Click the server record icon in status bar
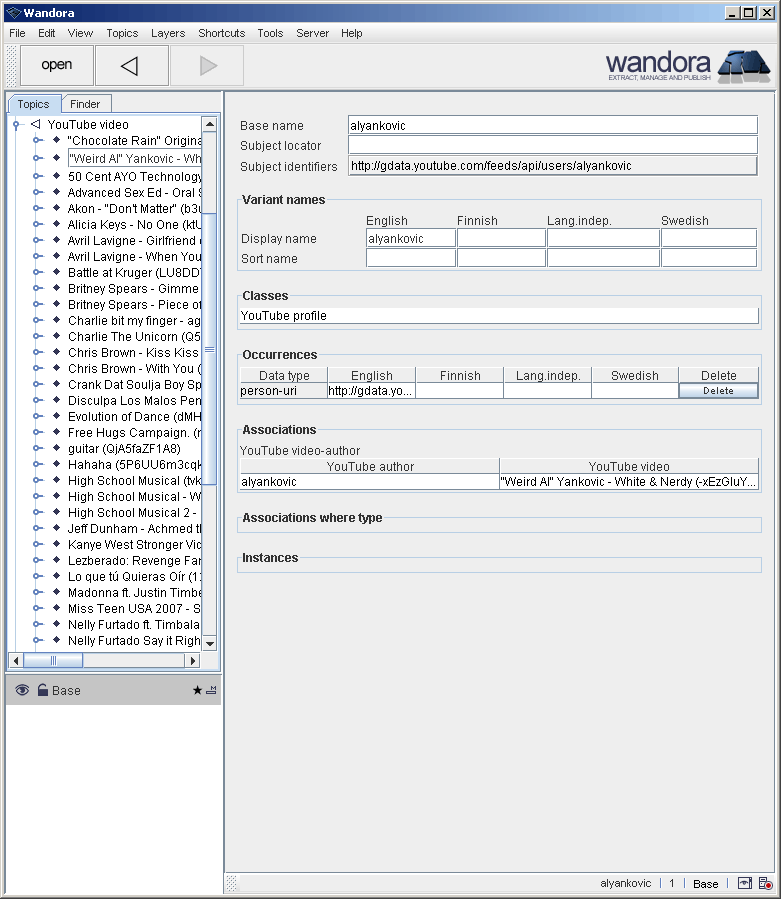Screen dimensions: 781x899 [x=765, y=883]
